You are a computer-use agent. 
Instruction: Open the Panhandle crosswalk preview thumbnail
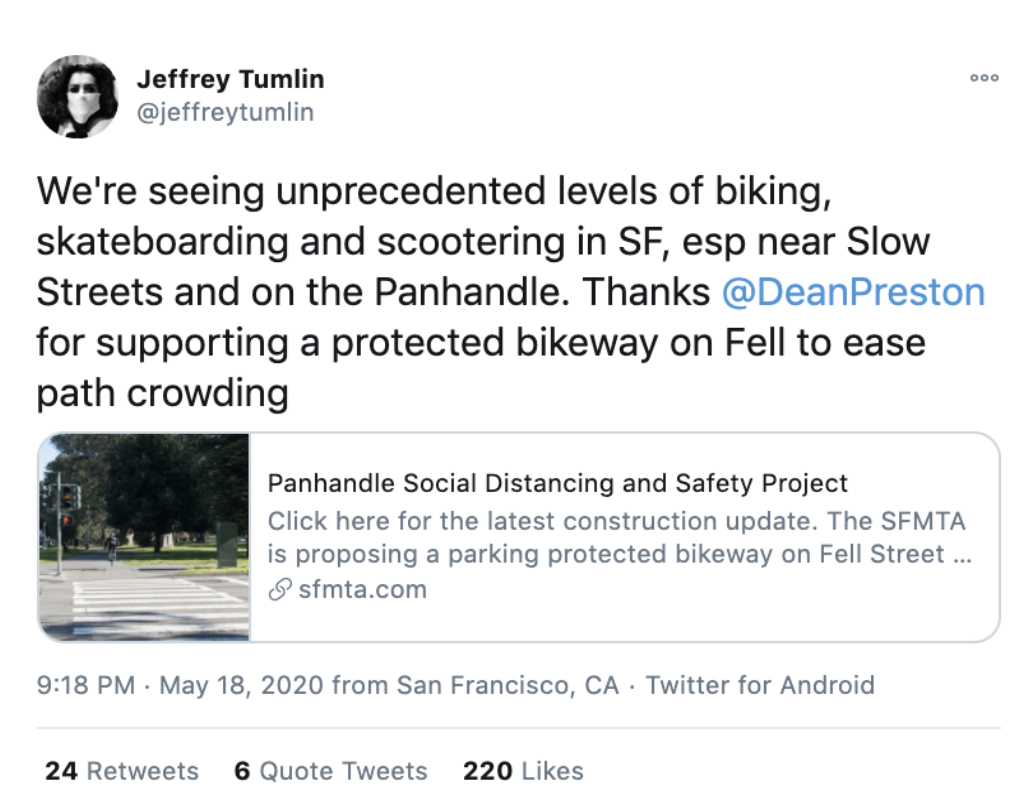coord(144,537)
